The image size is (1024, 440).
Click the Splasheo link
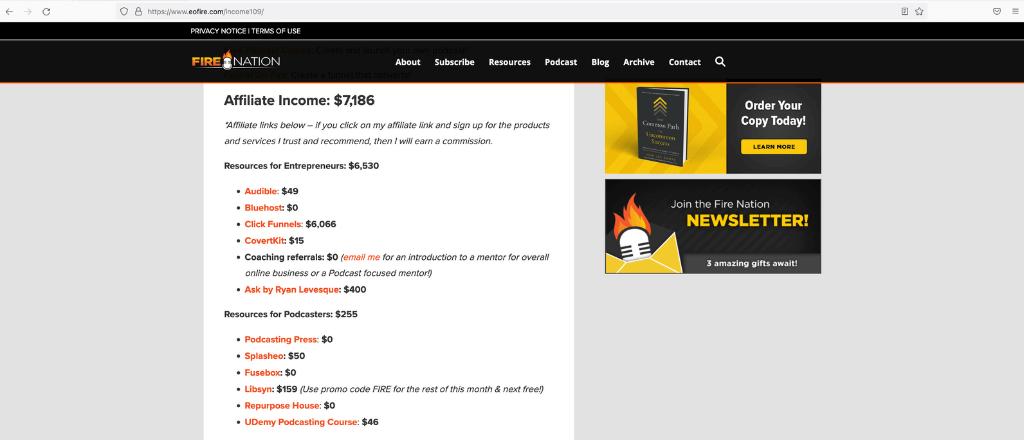(265, 356)
